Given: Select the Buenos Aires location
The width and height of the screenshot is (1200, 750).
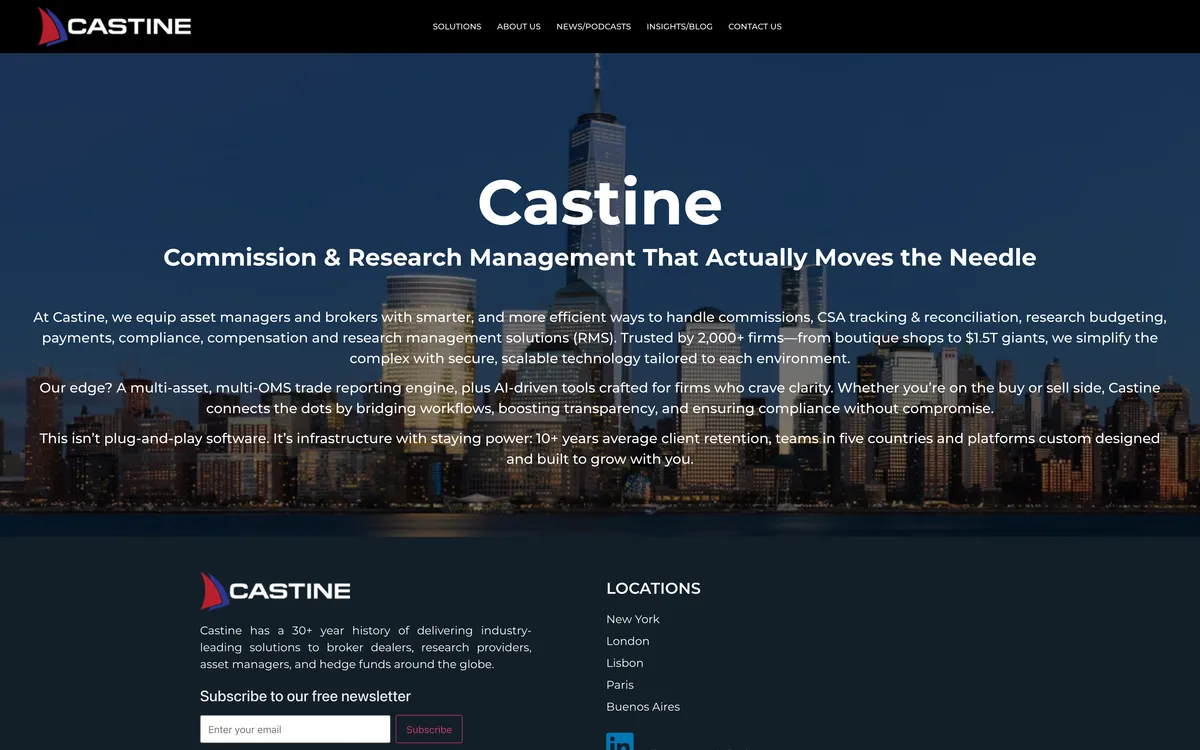Looking at the screenshot, I should click(x=643, y=707).
